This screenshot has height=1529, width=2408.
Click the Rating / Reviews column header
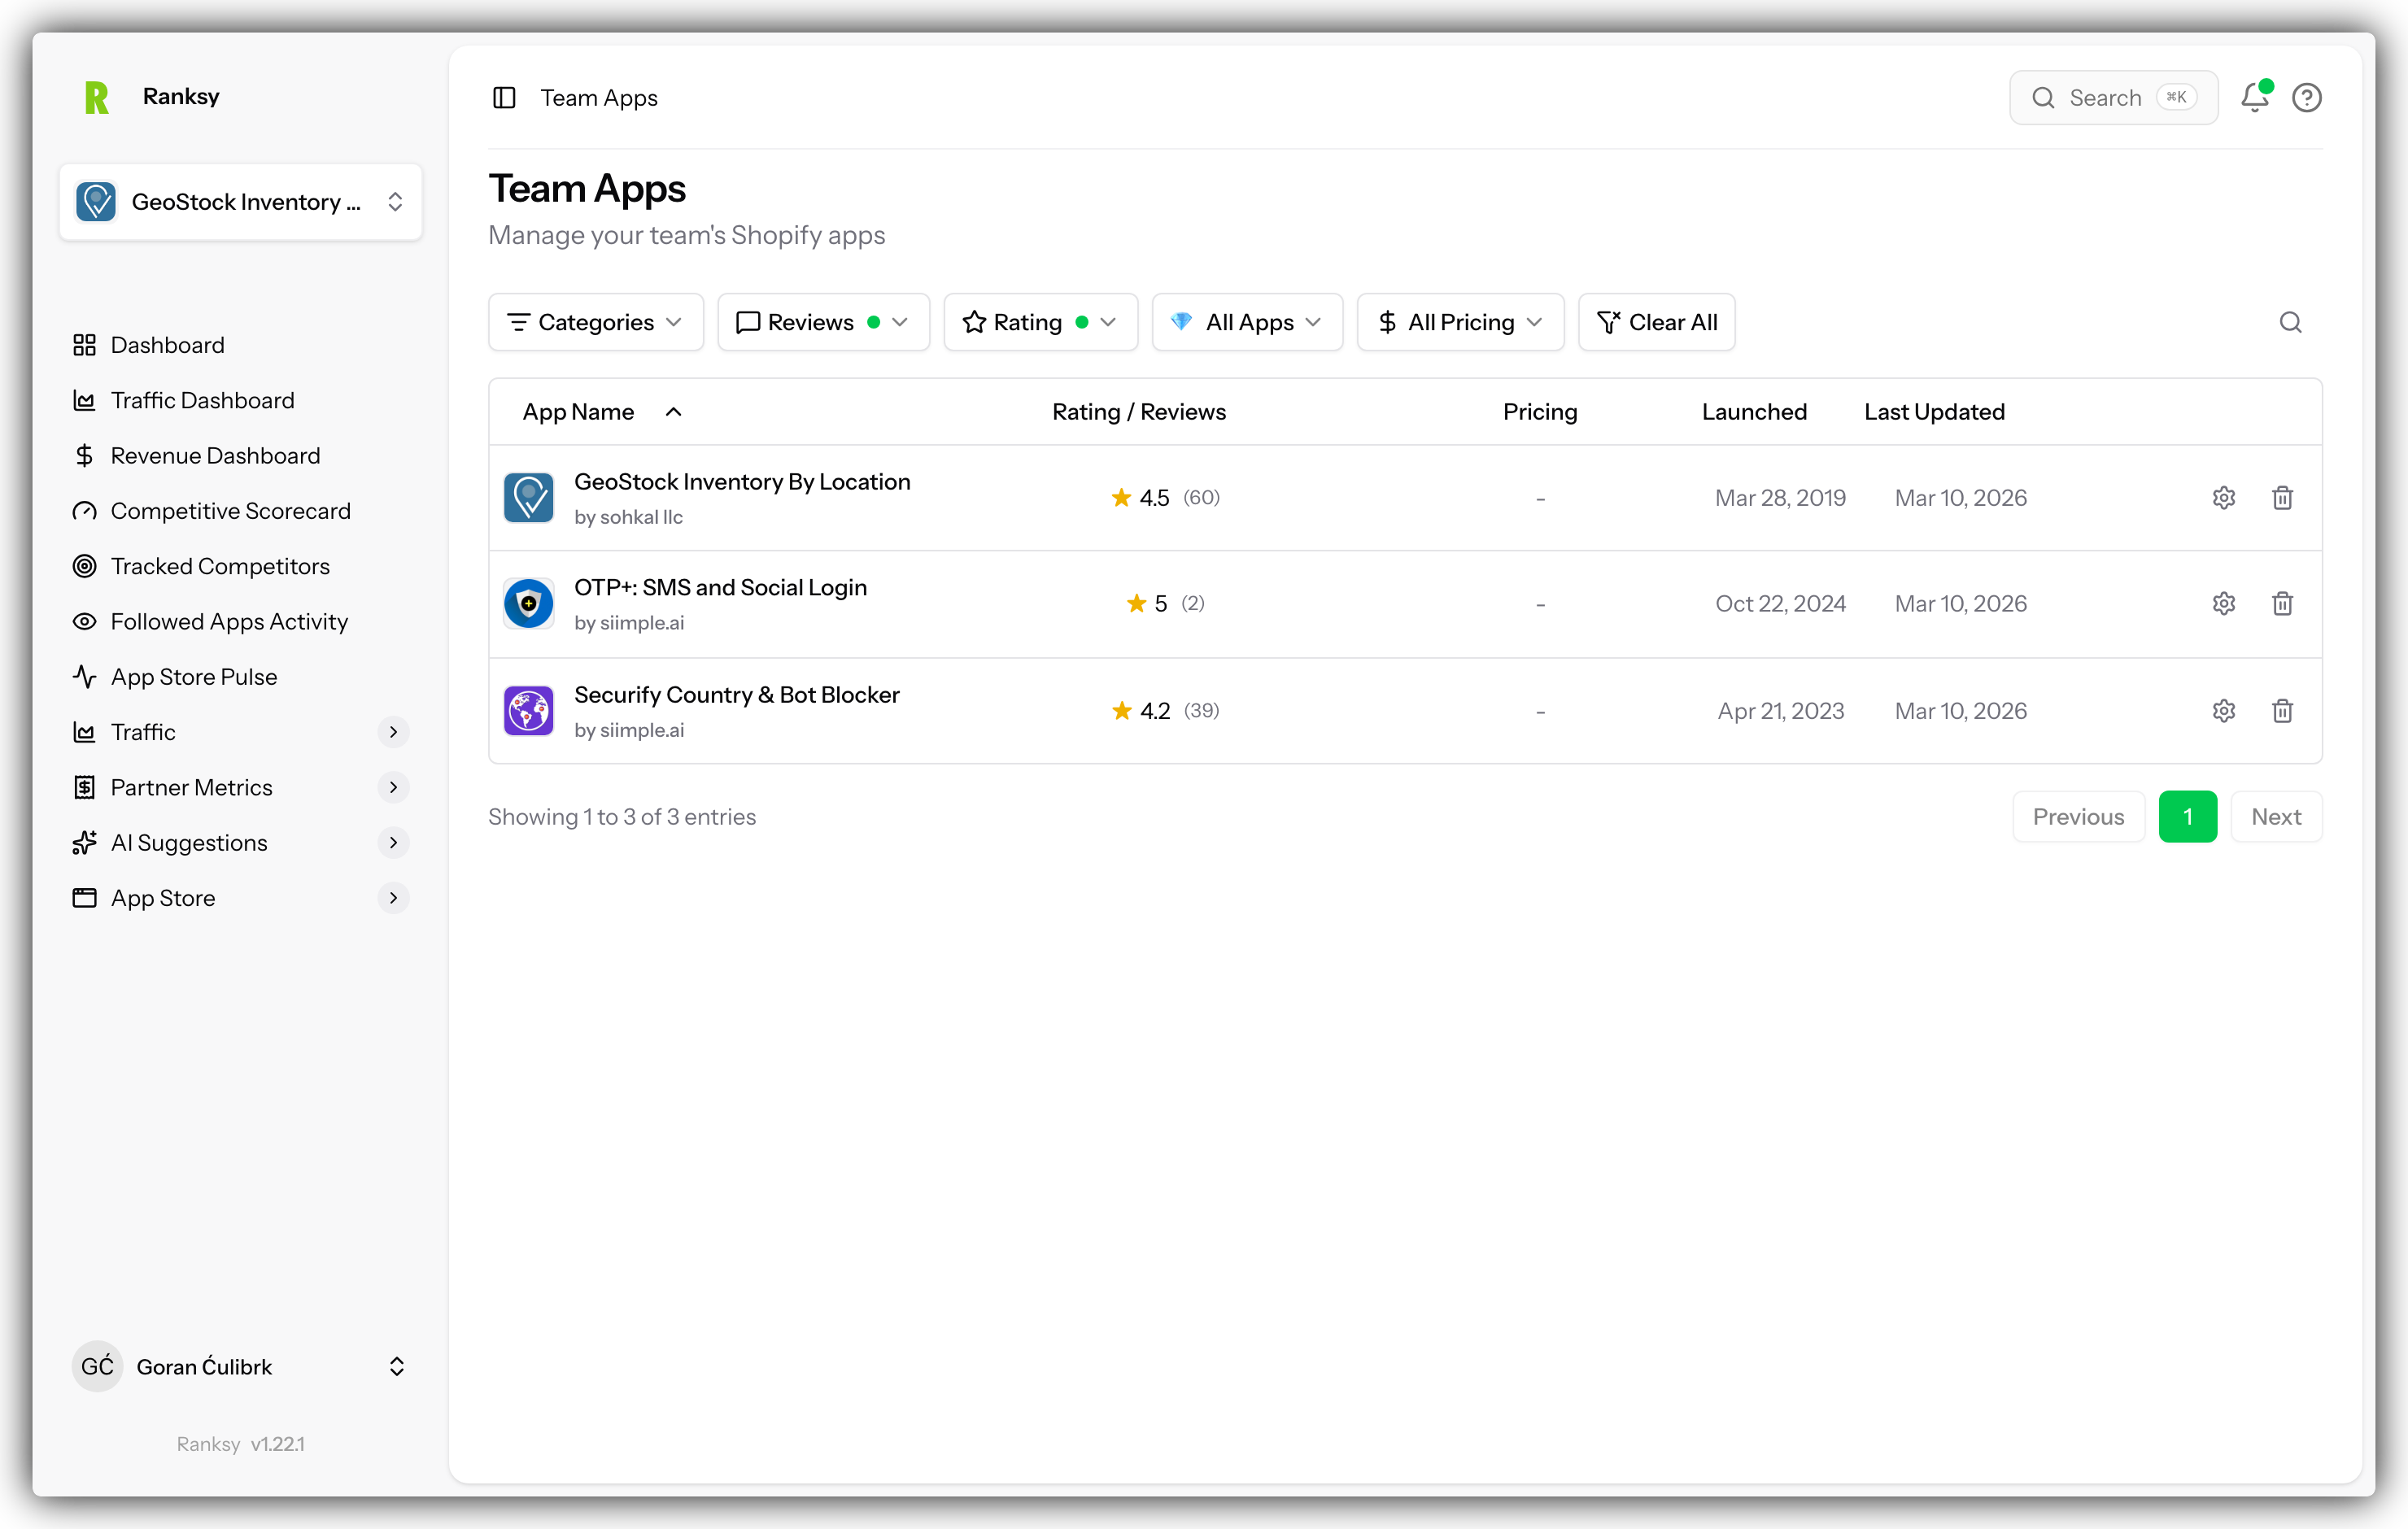coord(1138,412)
